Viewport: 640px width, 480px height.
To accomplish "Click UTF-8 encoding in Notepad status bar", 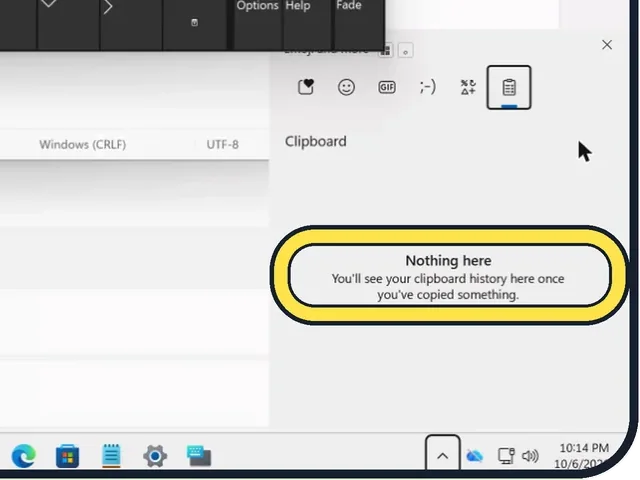I will coord(222,144).
